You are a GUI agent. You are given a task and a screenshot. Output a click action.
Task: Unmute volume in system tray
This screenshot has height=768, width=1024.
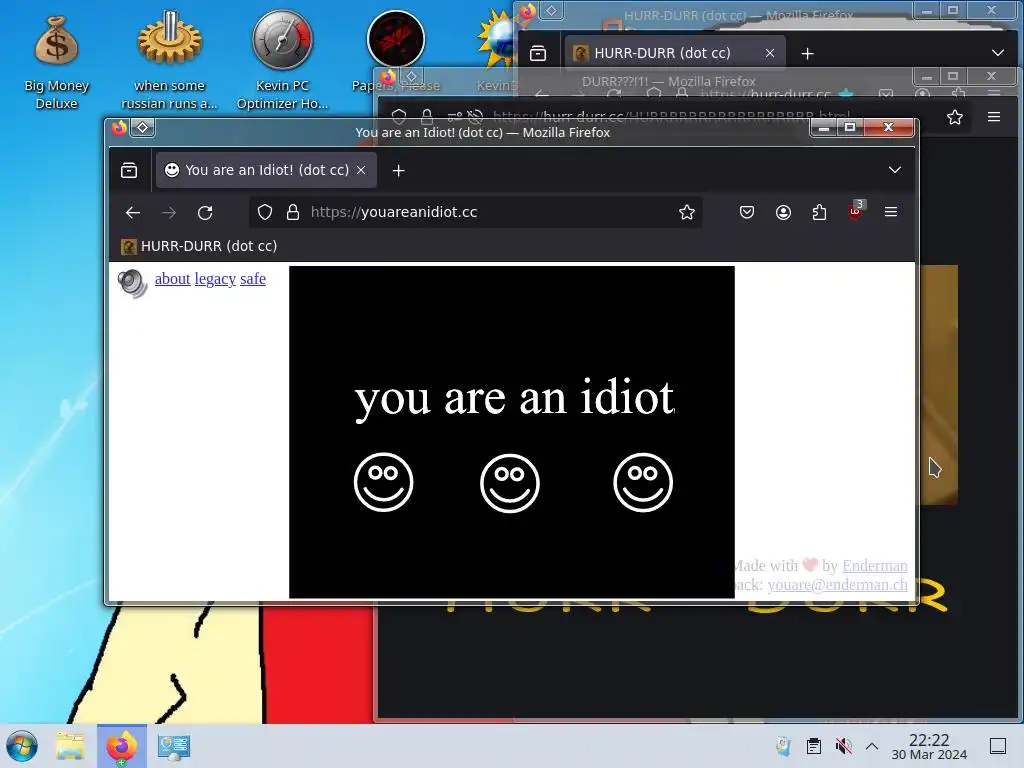(843, 746)
